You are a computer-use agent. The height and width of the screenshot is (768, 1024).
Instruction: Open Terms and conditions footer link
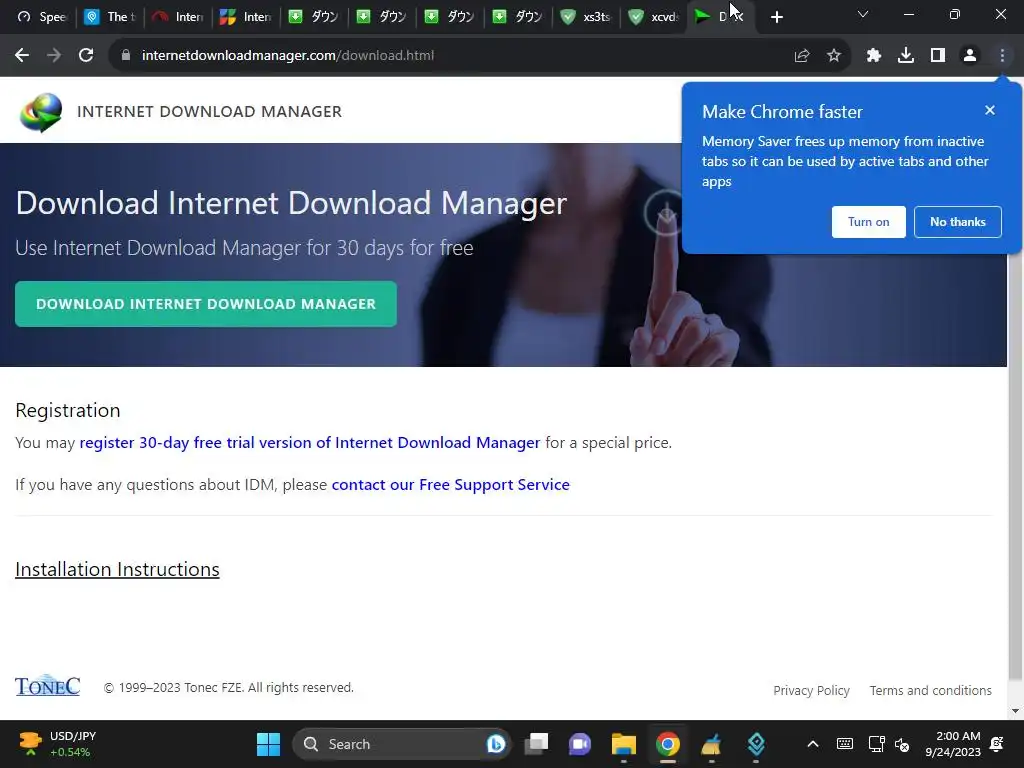(x=931, y=690)
